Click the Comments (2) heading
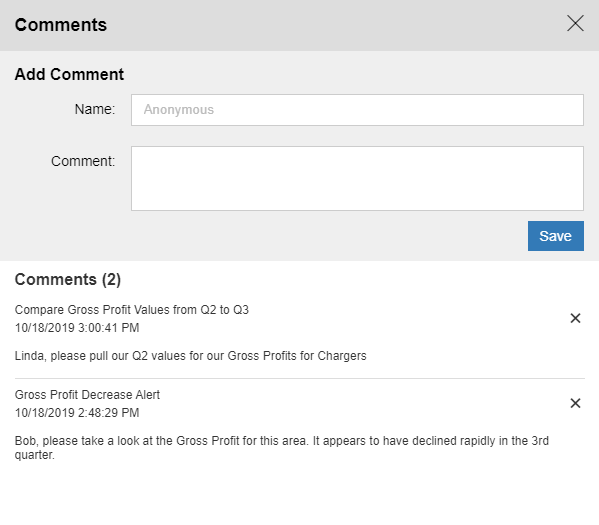 [x=68, y=279]
